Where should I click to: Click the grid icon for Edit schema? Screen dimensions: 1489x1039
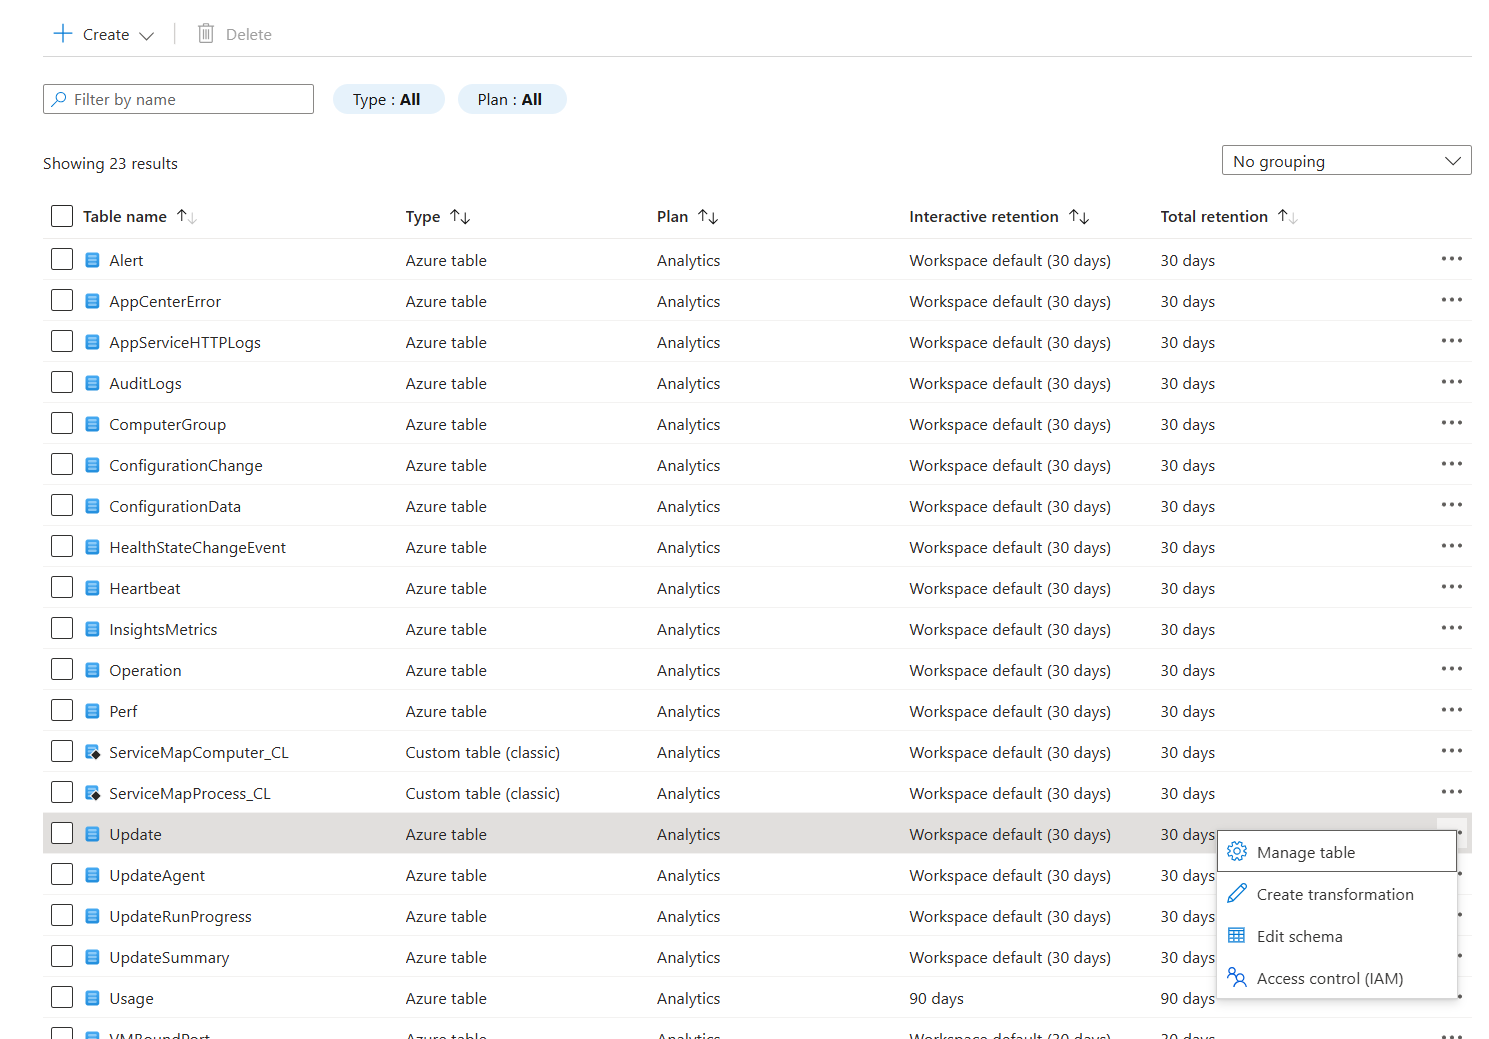[x=1237, y=935]
